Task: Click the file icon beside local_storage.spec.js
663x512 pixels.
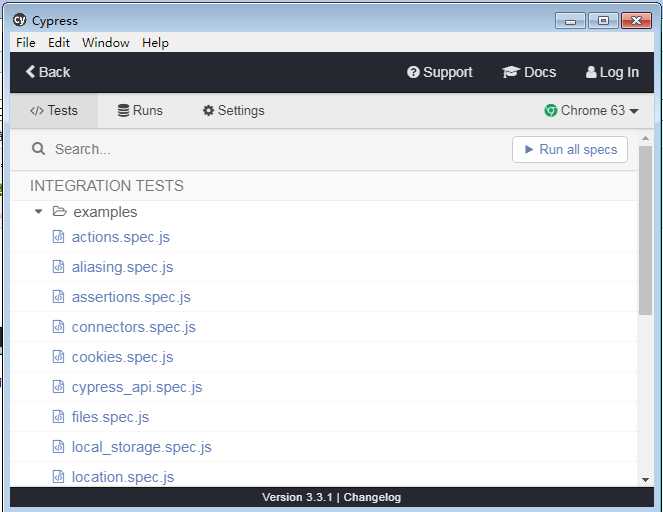Action: pyautogui.click(x=58, y=447)
